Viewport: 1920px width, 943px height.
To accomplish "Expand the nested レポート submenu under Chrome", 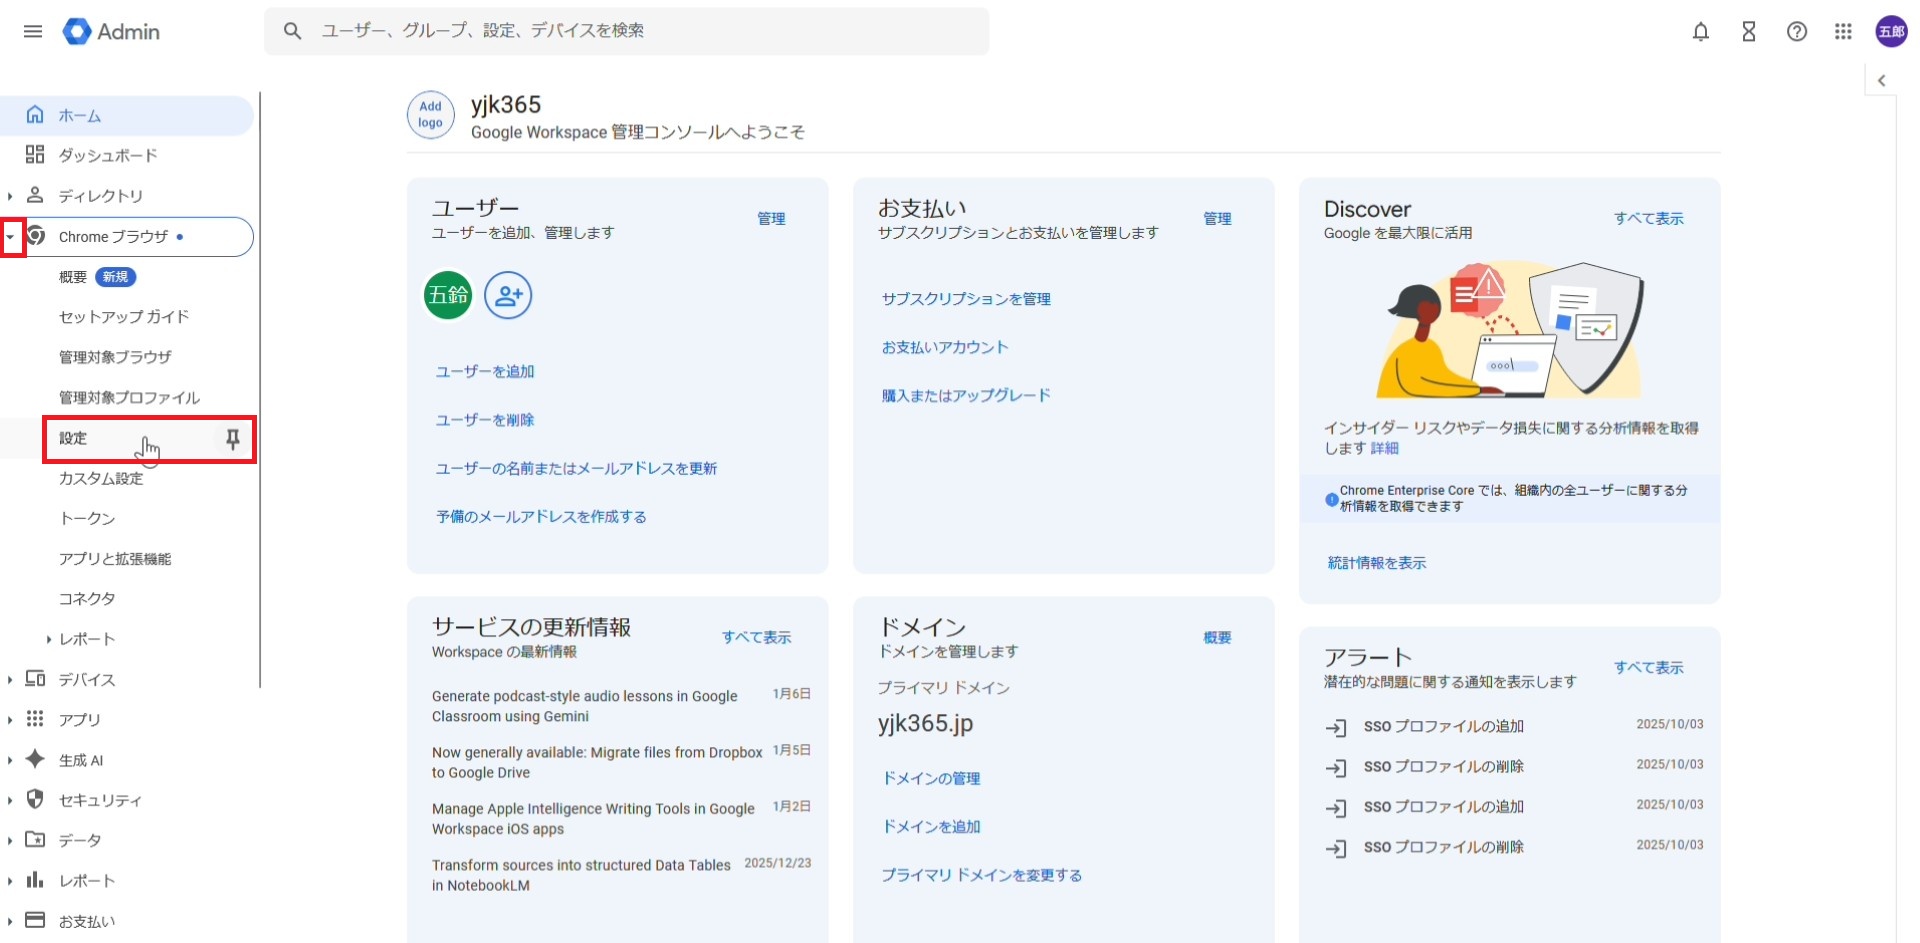I will tap(48, 639).
